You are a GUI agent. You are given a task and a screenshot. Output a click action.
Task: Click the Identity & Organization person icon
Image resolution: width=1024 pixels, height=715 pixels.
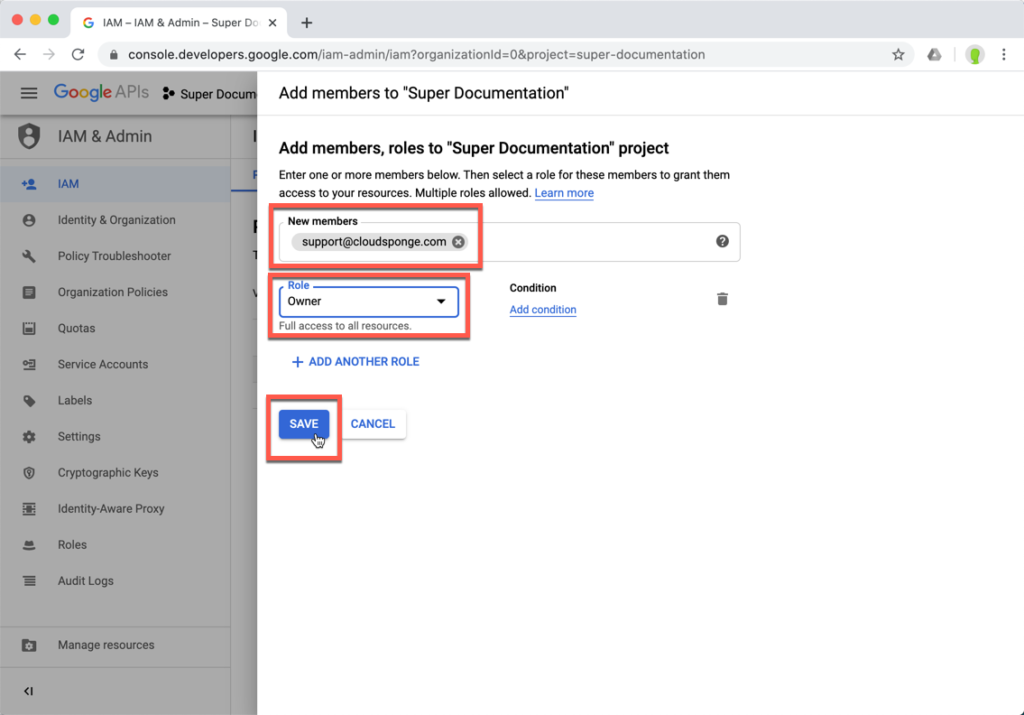coord(29,220)
